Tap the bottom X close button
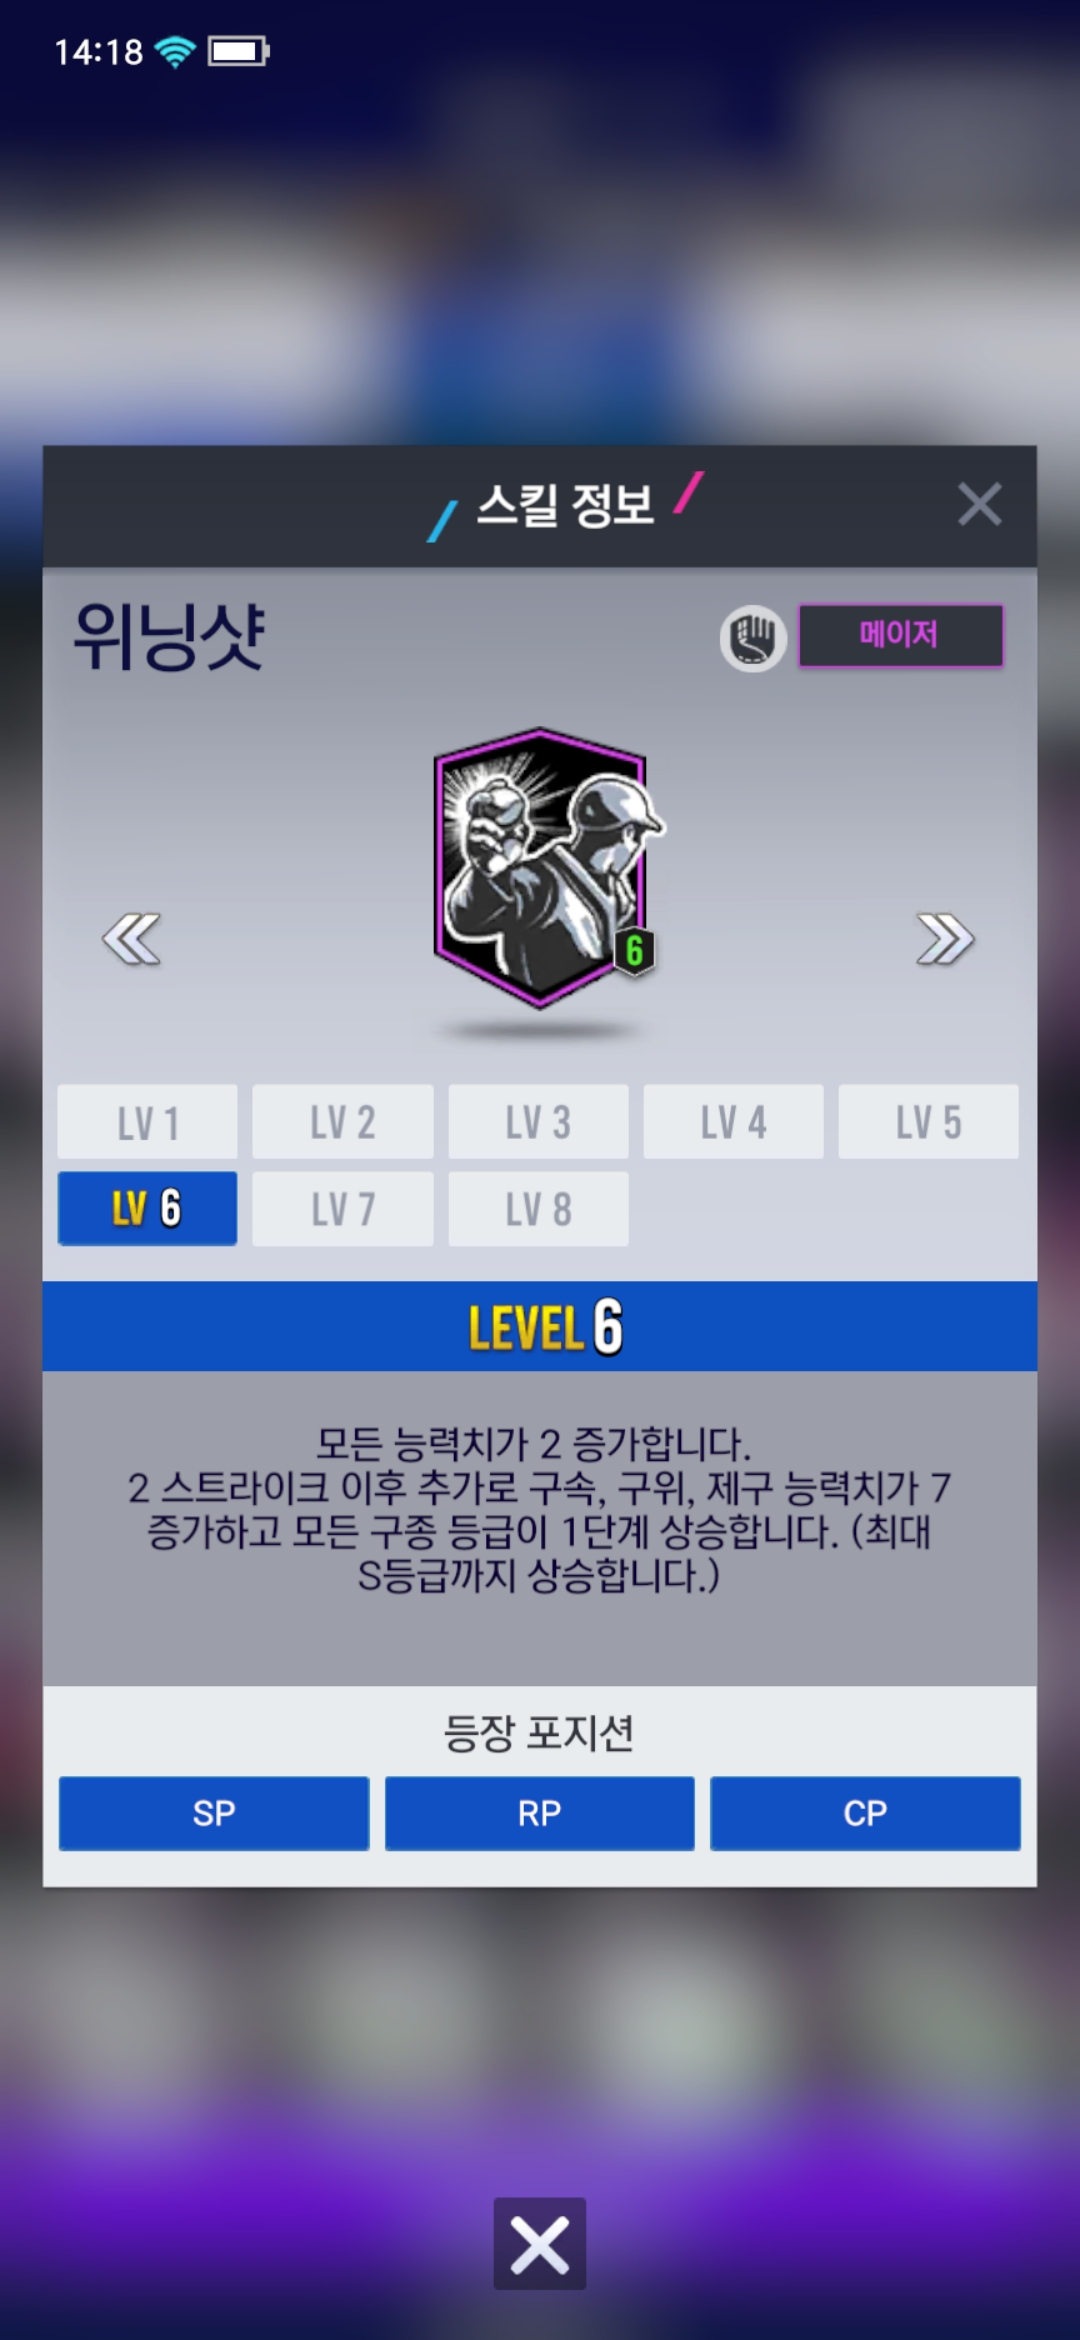1080x2340 pixels. pyautogui.click(x=540, y=2244)
